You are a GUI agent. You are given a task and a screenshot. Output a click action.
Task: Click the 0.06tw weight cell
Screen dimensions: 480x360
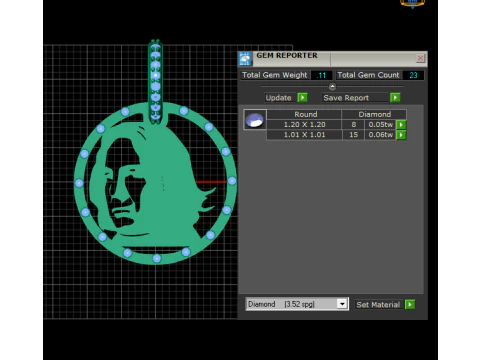pyautogui.click(x=380, y=135)
